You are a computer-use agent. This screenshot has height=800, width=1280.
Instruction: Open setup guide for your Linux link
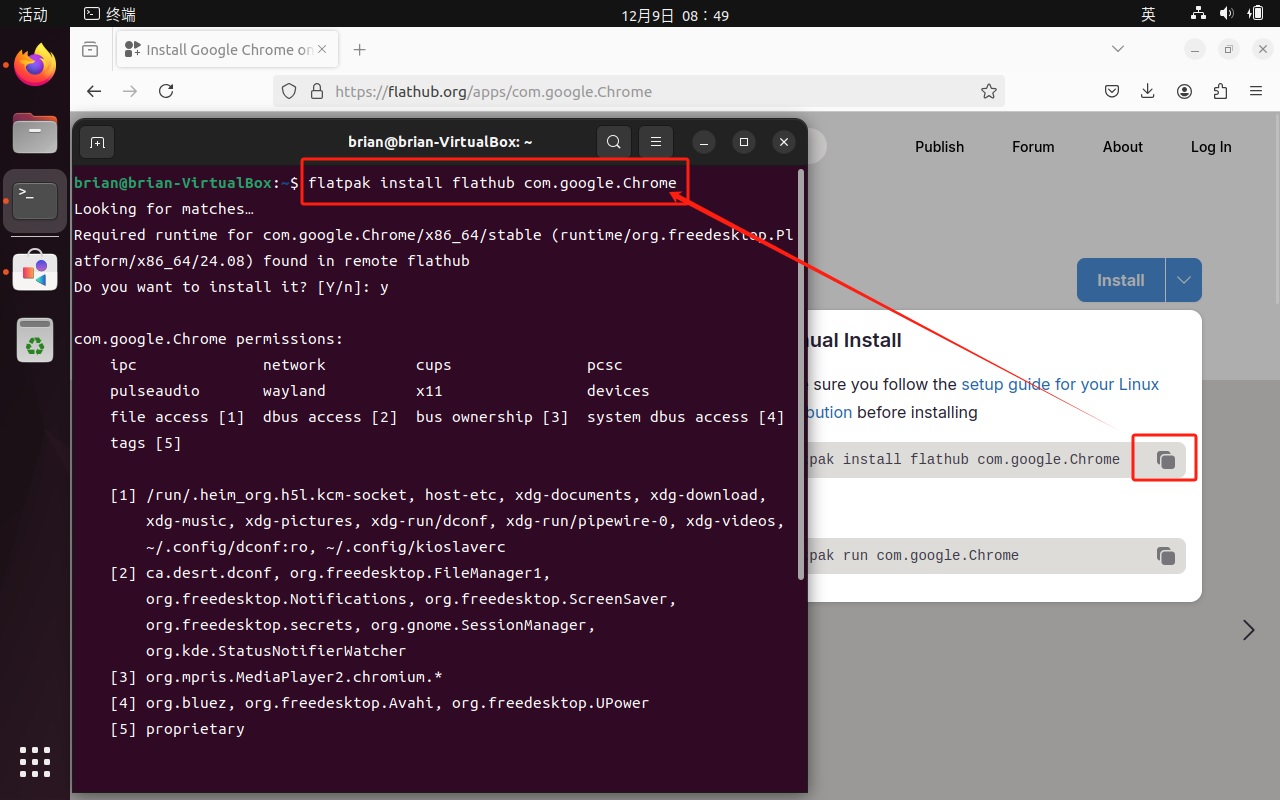(1060, 384)
